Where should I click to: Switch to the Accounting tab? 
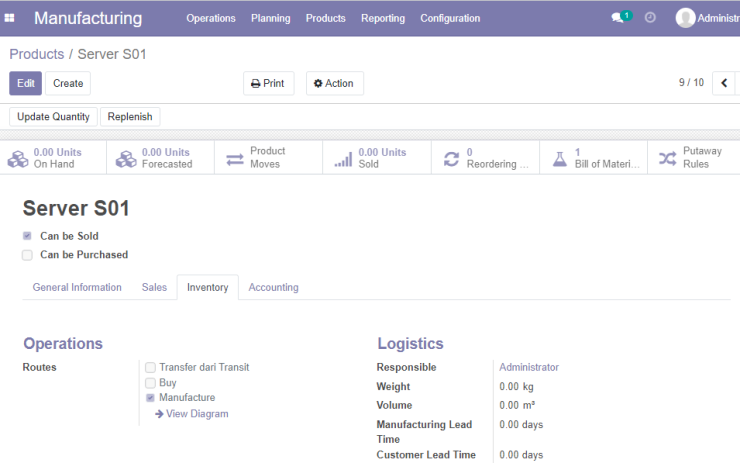click(273, 287)
